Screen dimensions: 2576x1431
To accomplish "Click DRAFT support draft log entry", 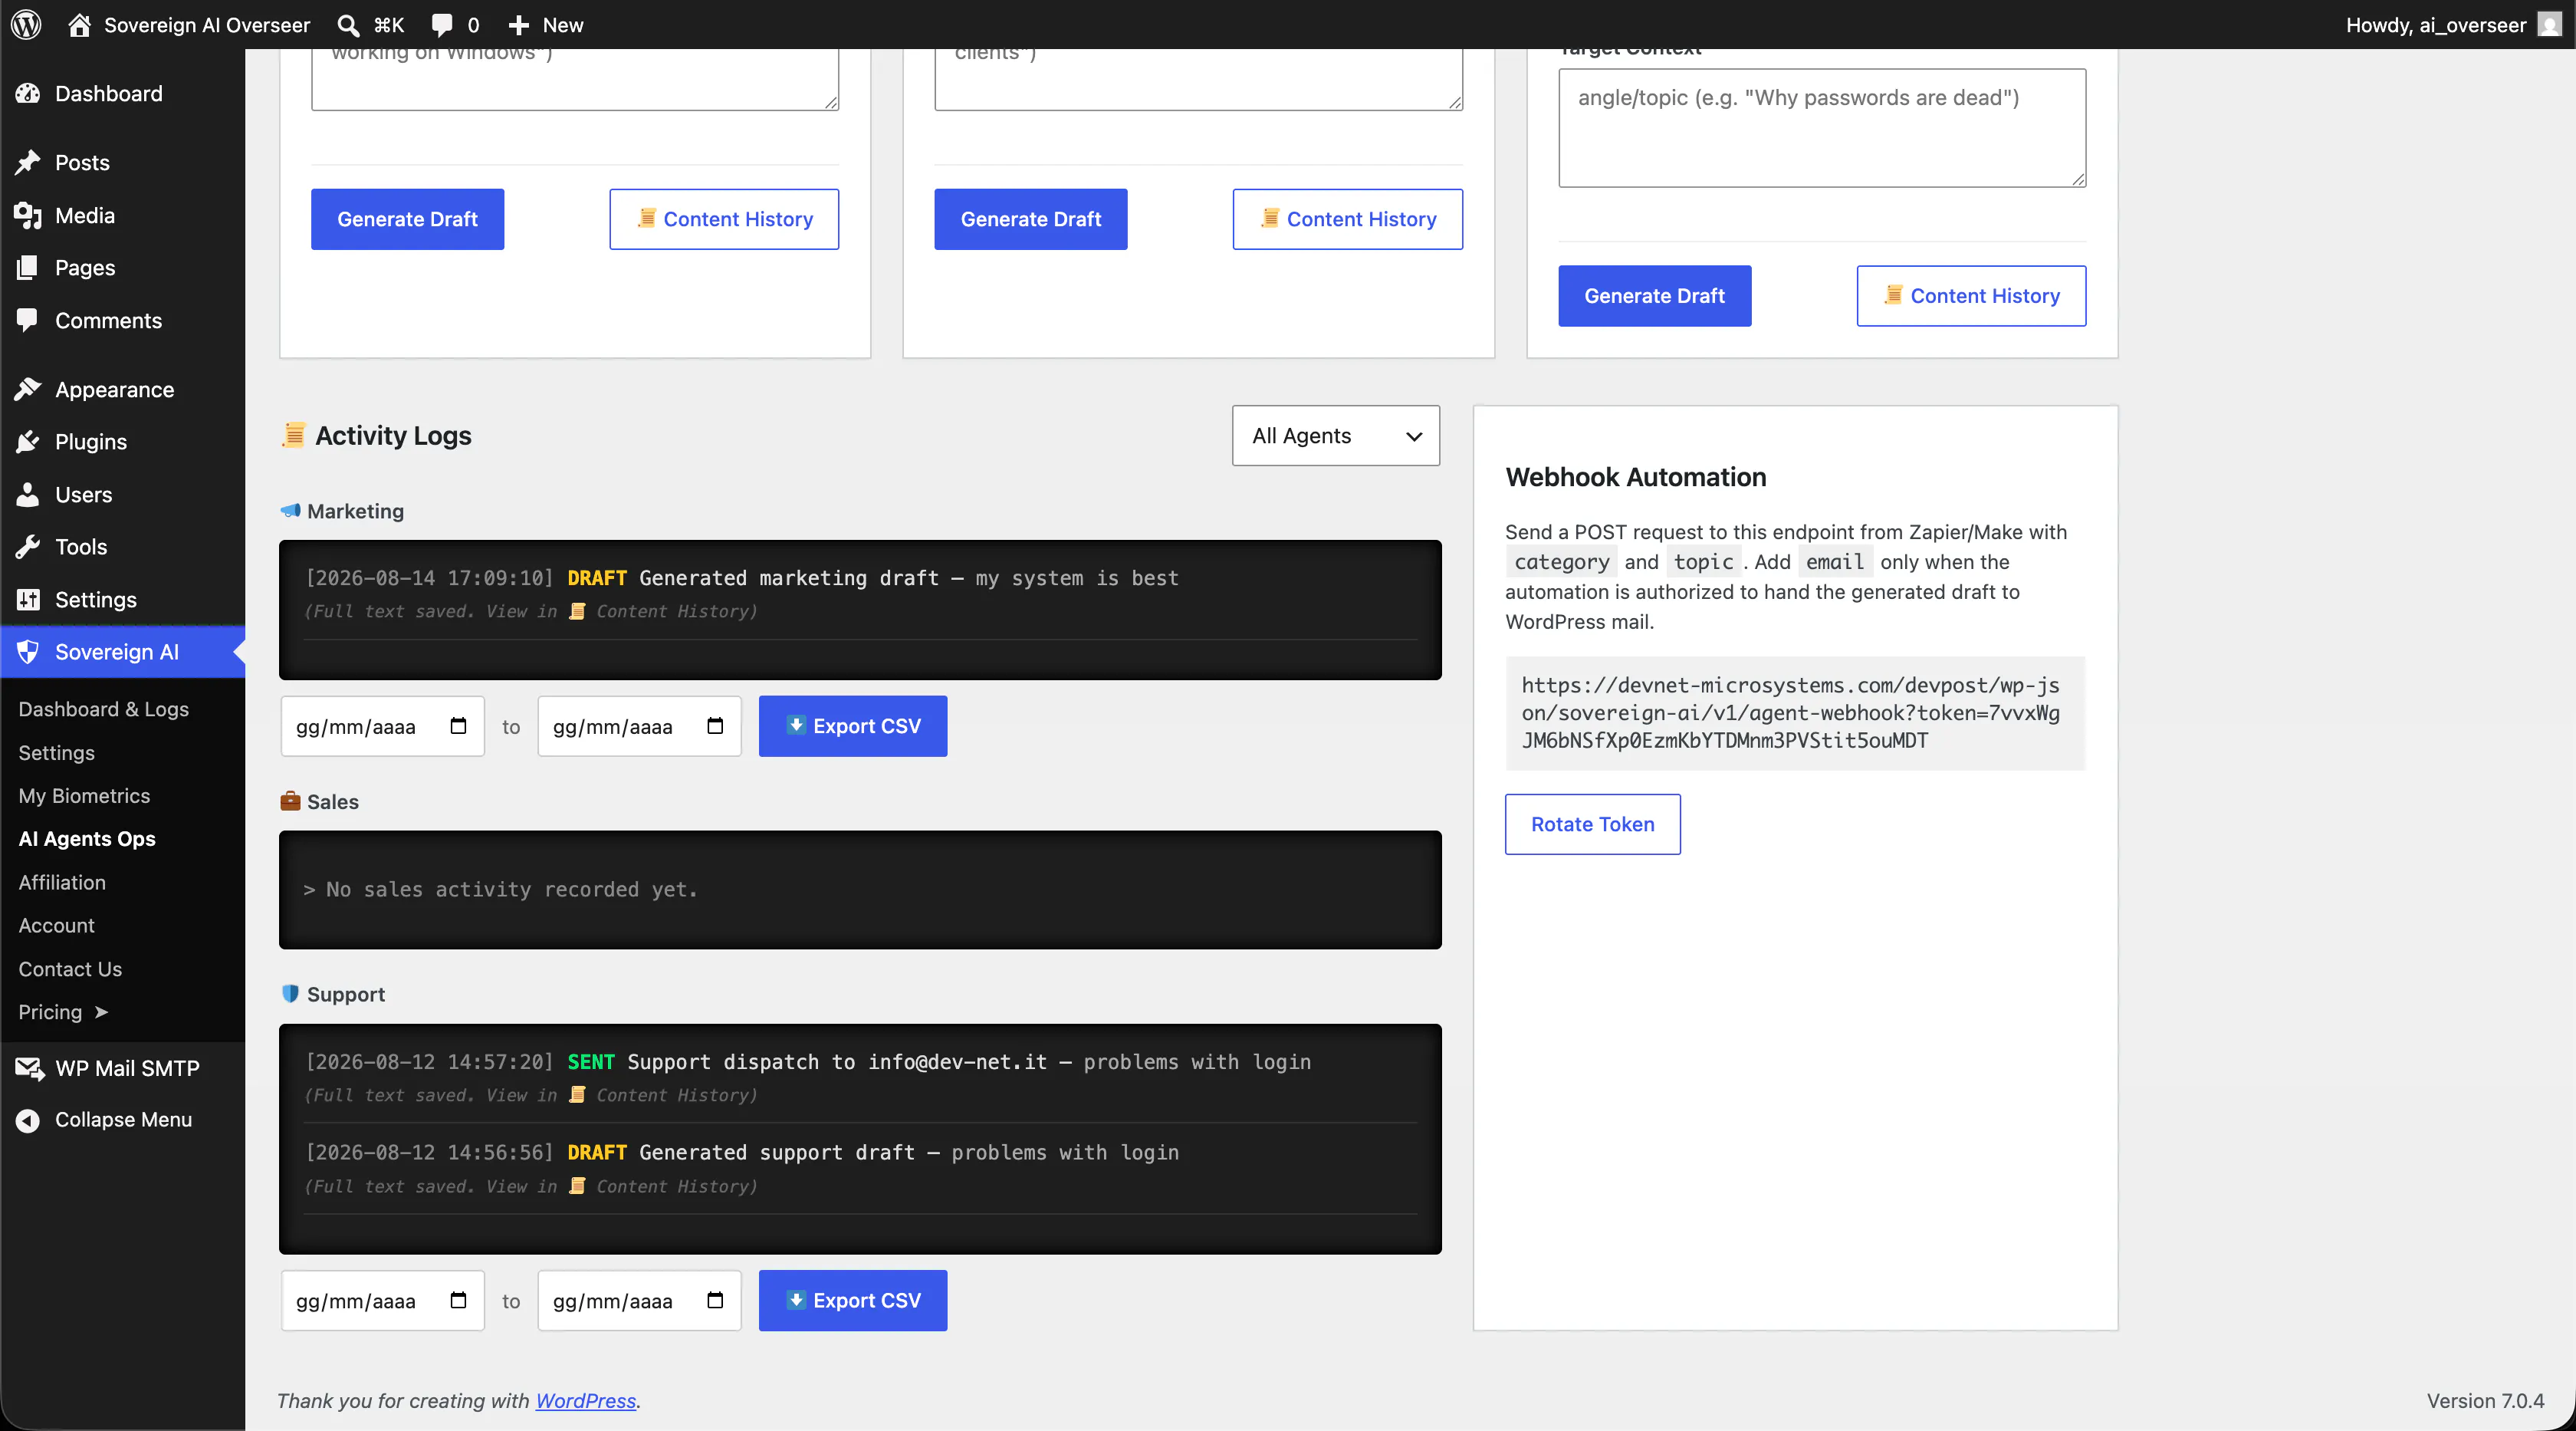I will pyautogui.click(x=860, y=1169).
